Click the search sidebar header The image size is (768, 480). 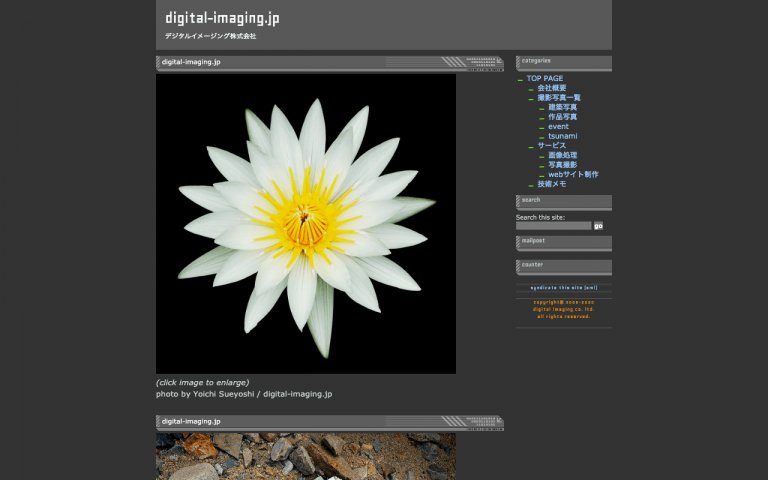point(564,202)
